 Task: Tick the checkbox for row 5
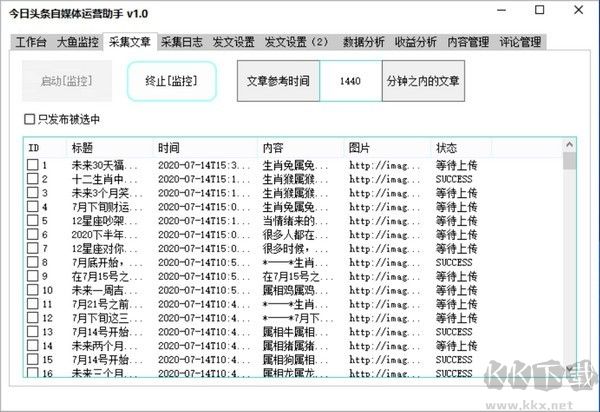point(33,220)
